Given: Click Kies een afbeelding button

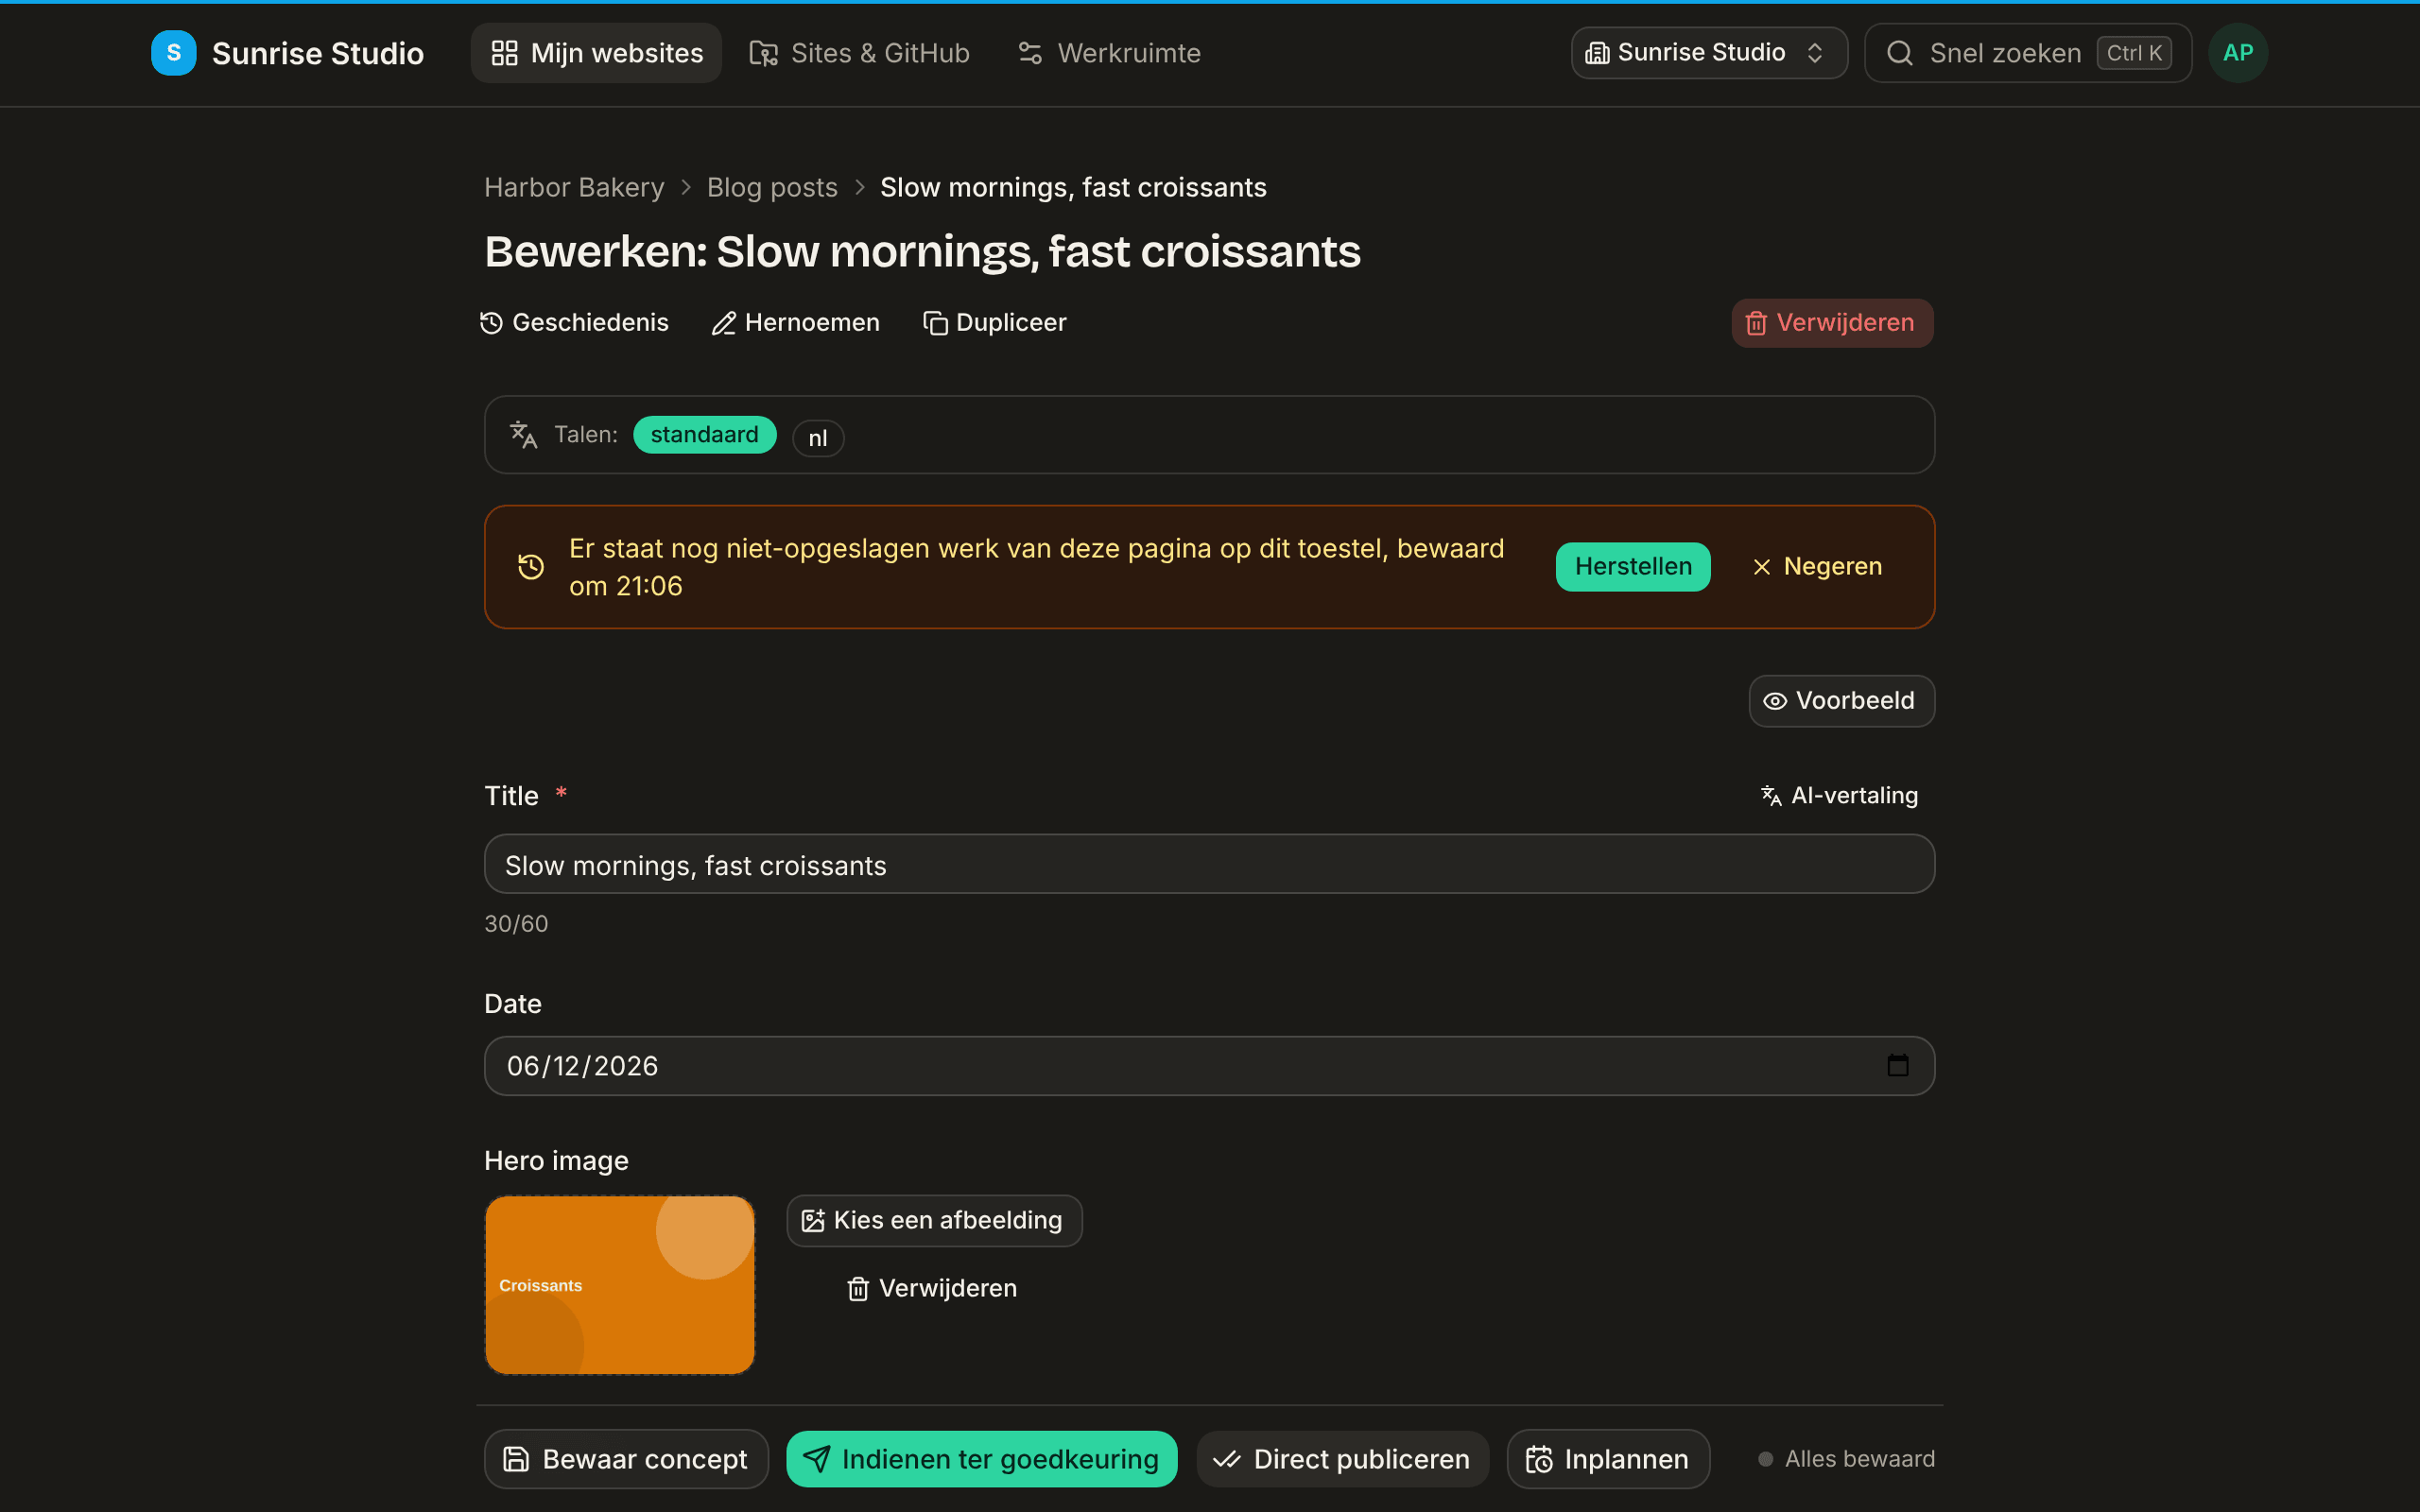Looking at the screenshot, I should [x=934, y=1221].
